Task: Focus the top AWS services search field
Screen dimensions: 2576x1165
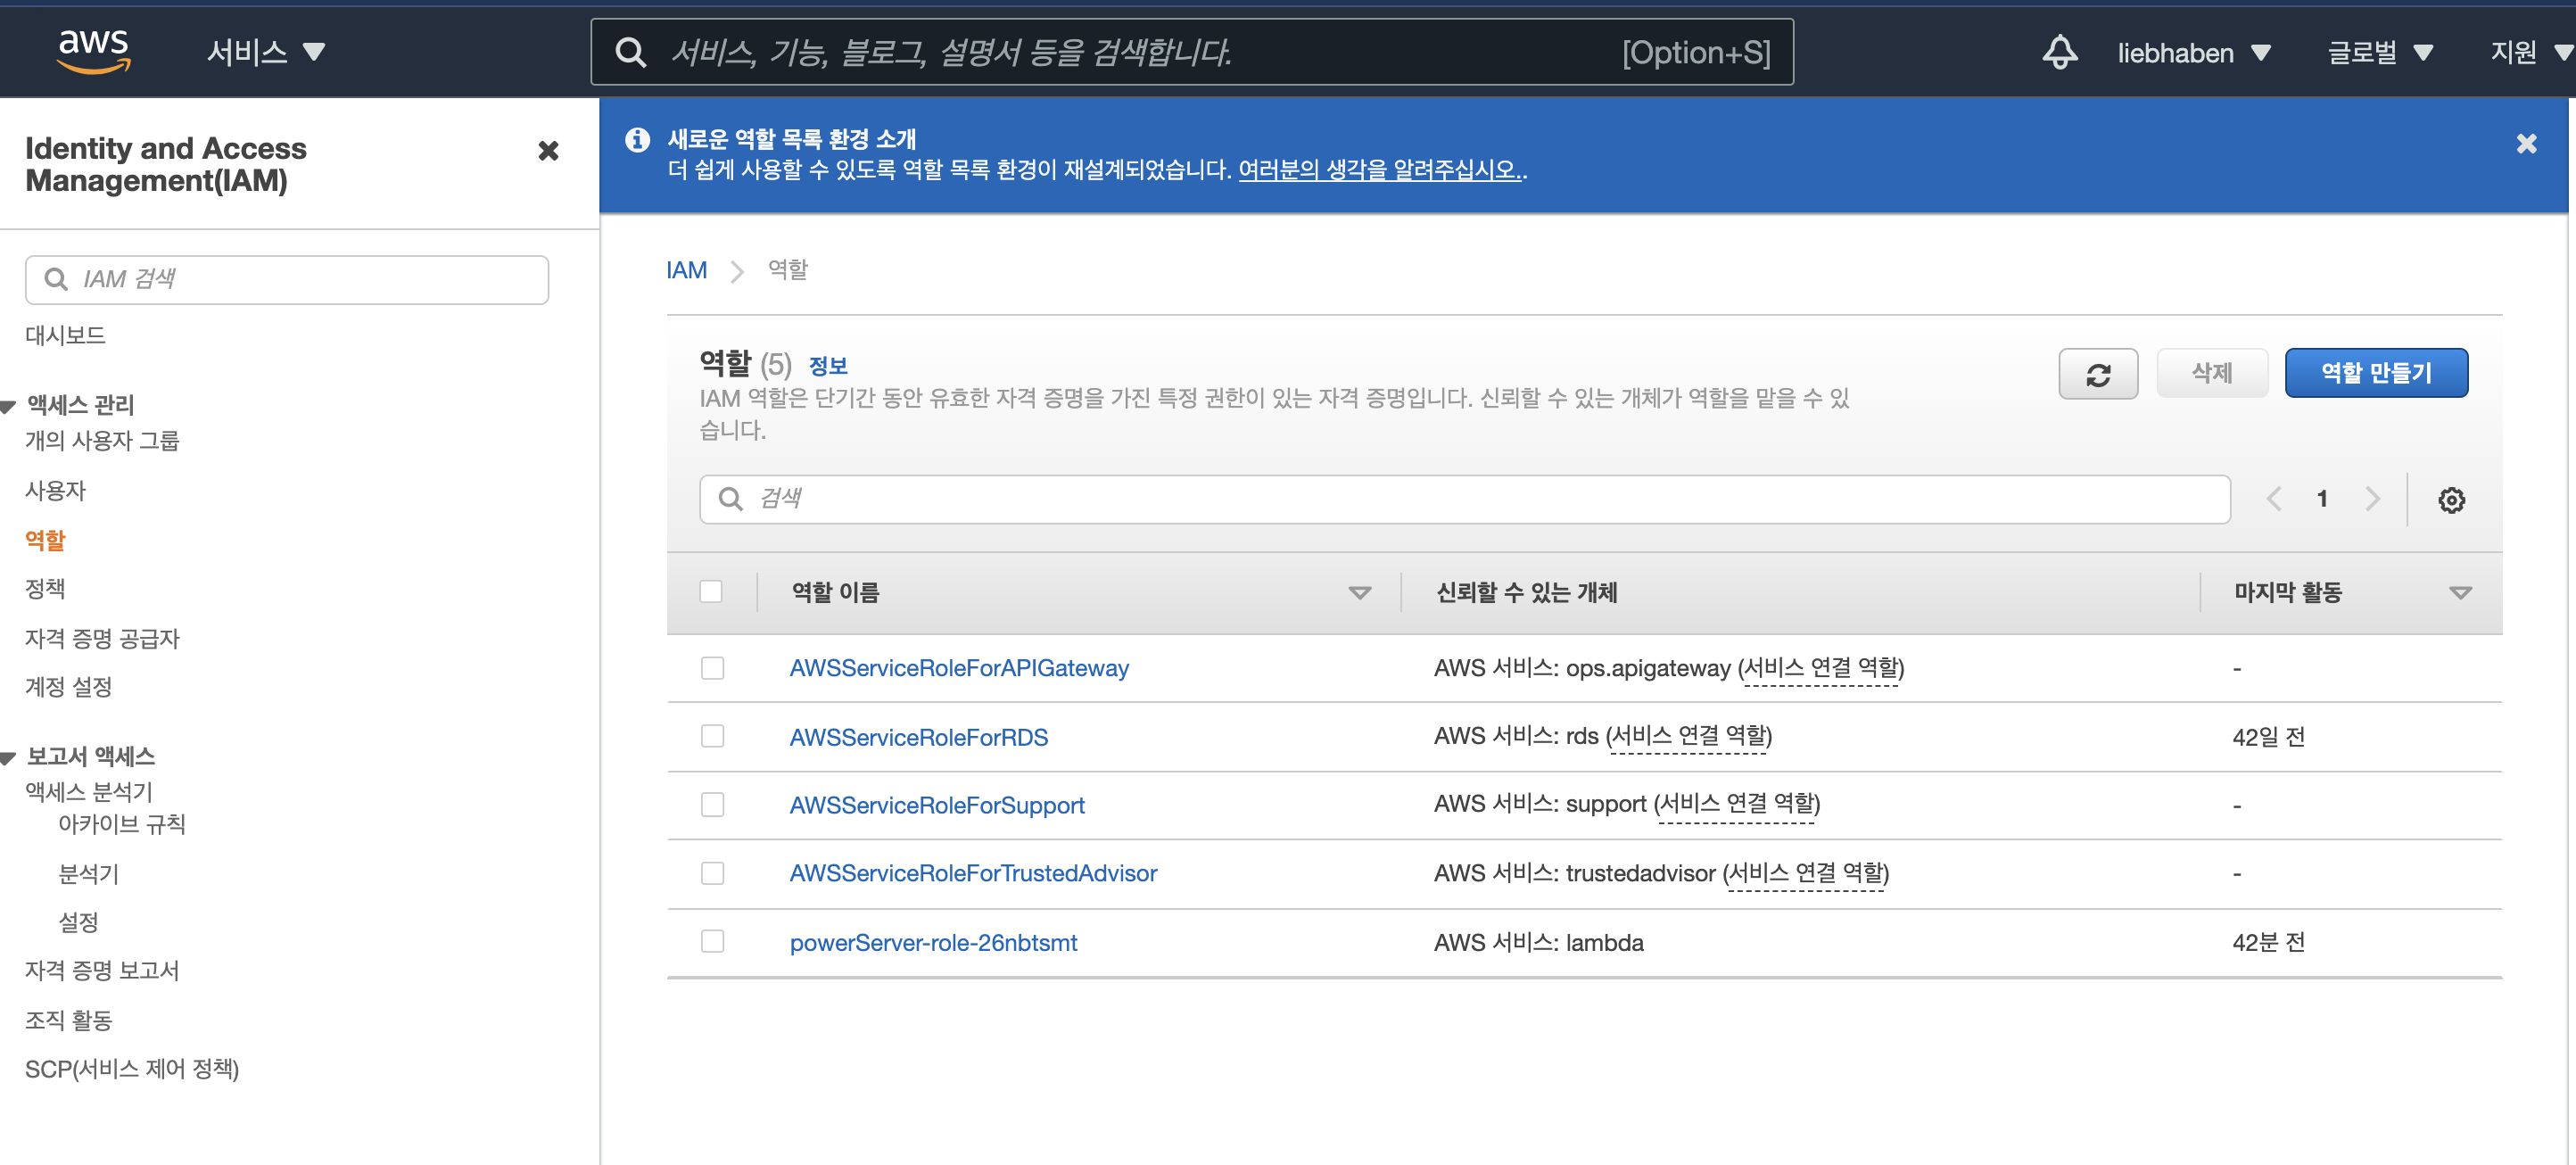Action: tap(1191, 52)
